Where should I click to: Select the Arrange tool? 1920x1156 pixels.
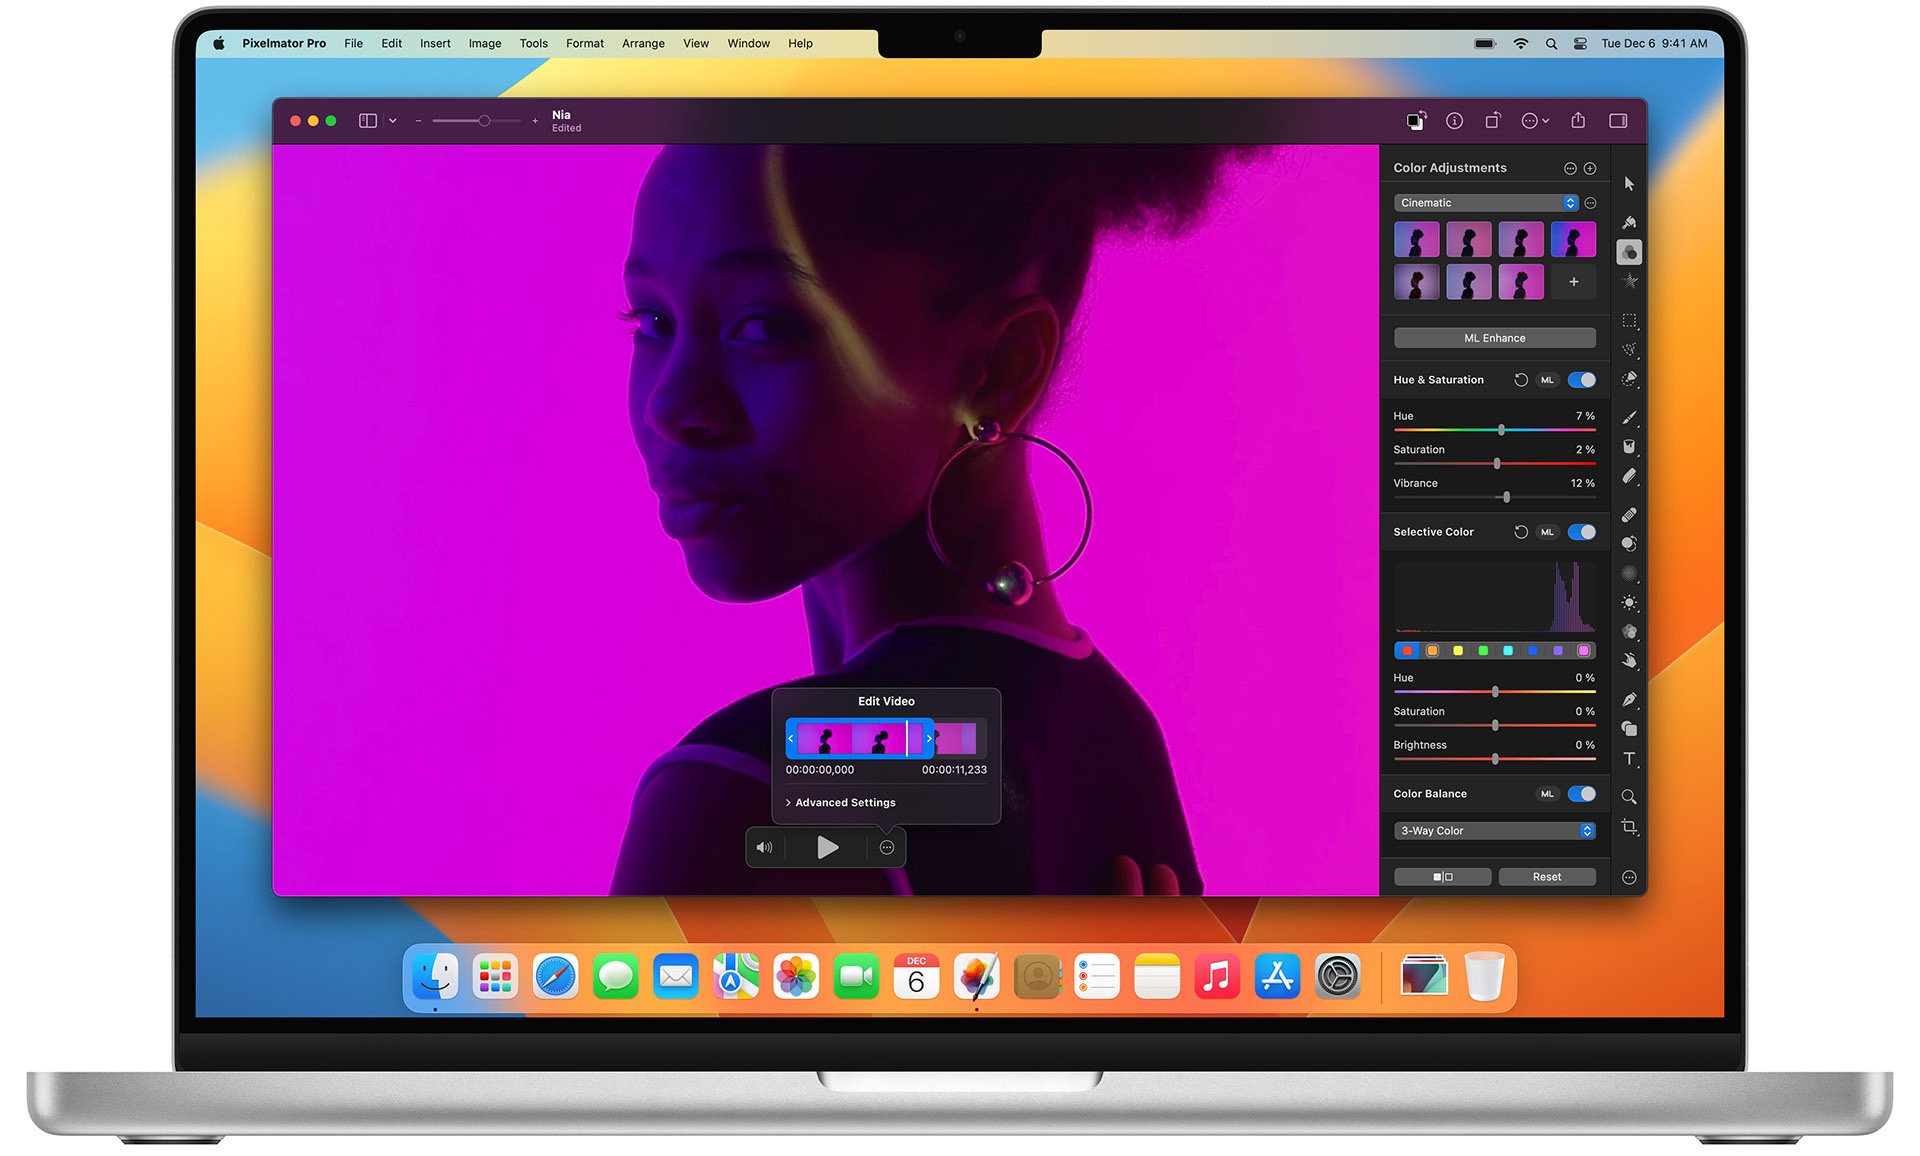click(x=1629, y=185)
